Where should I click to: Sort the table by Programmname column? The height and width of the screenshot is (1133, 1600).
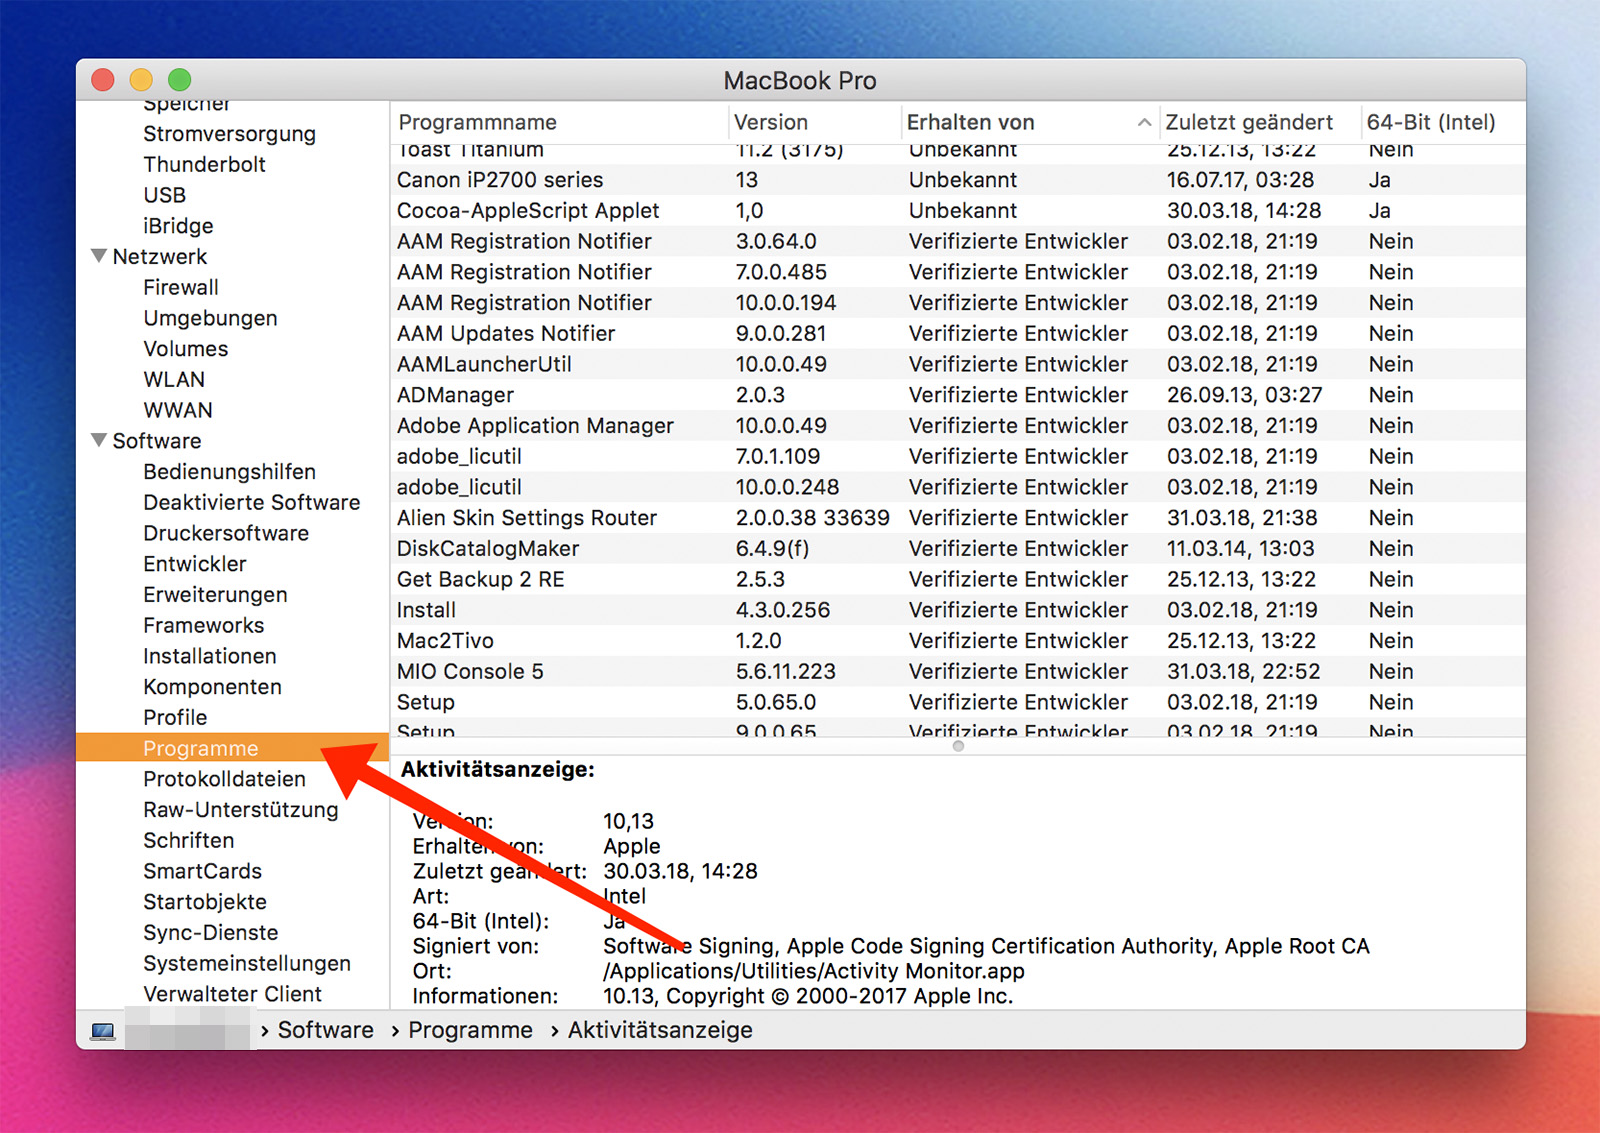559,122
